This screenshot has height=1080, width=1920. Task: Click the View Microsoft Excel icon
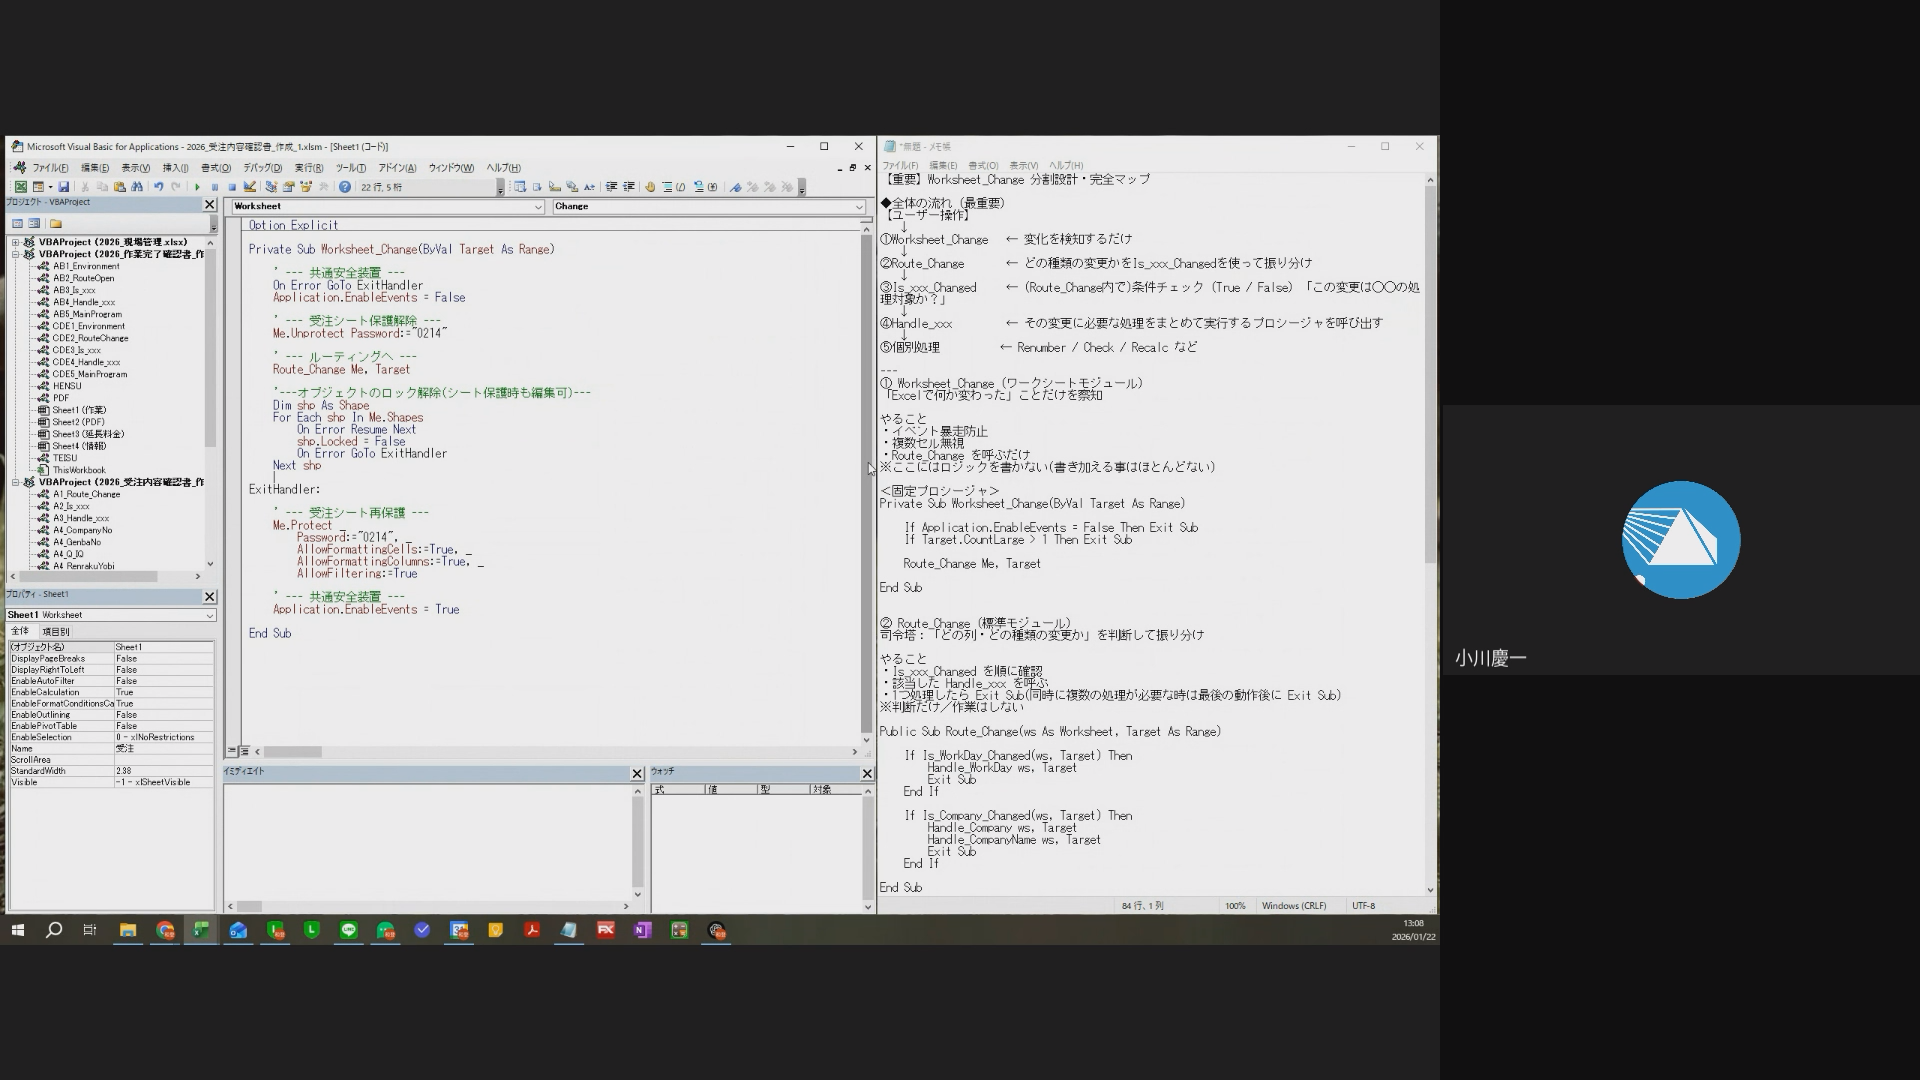coord(20,187)
